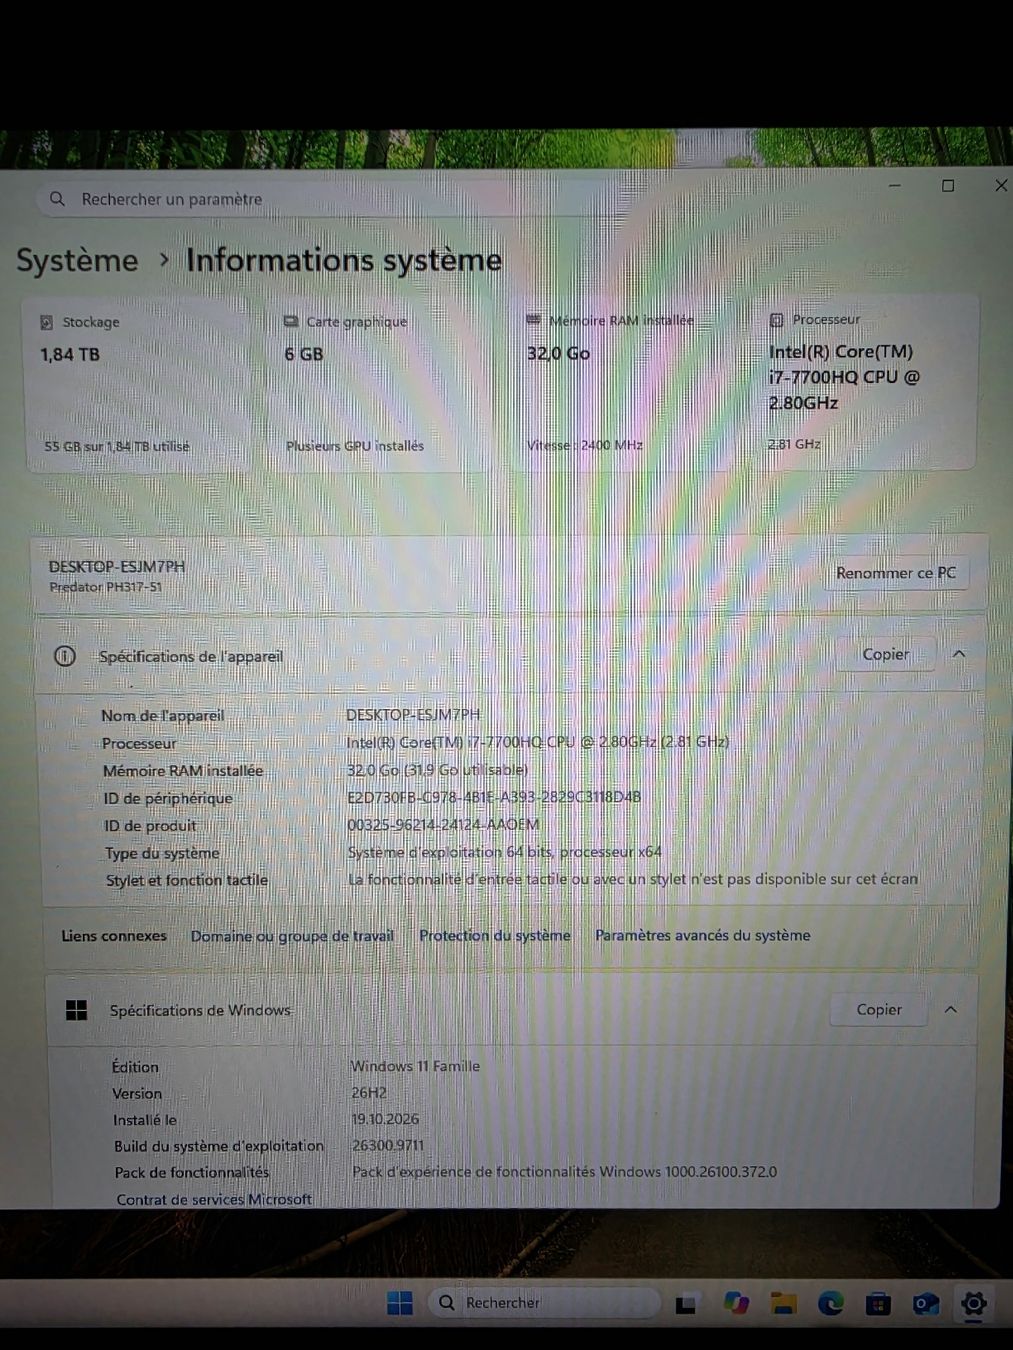The image size is (1013, 1350).
Task: Copy the Windows specifications
Action: (x=879, y=1010)
